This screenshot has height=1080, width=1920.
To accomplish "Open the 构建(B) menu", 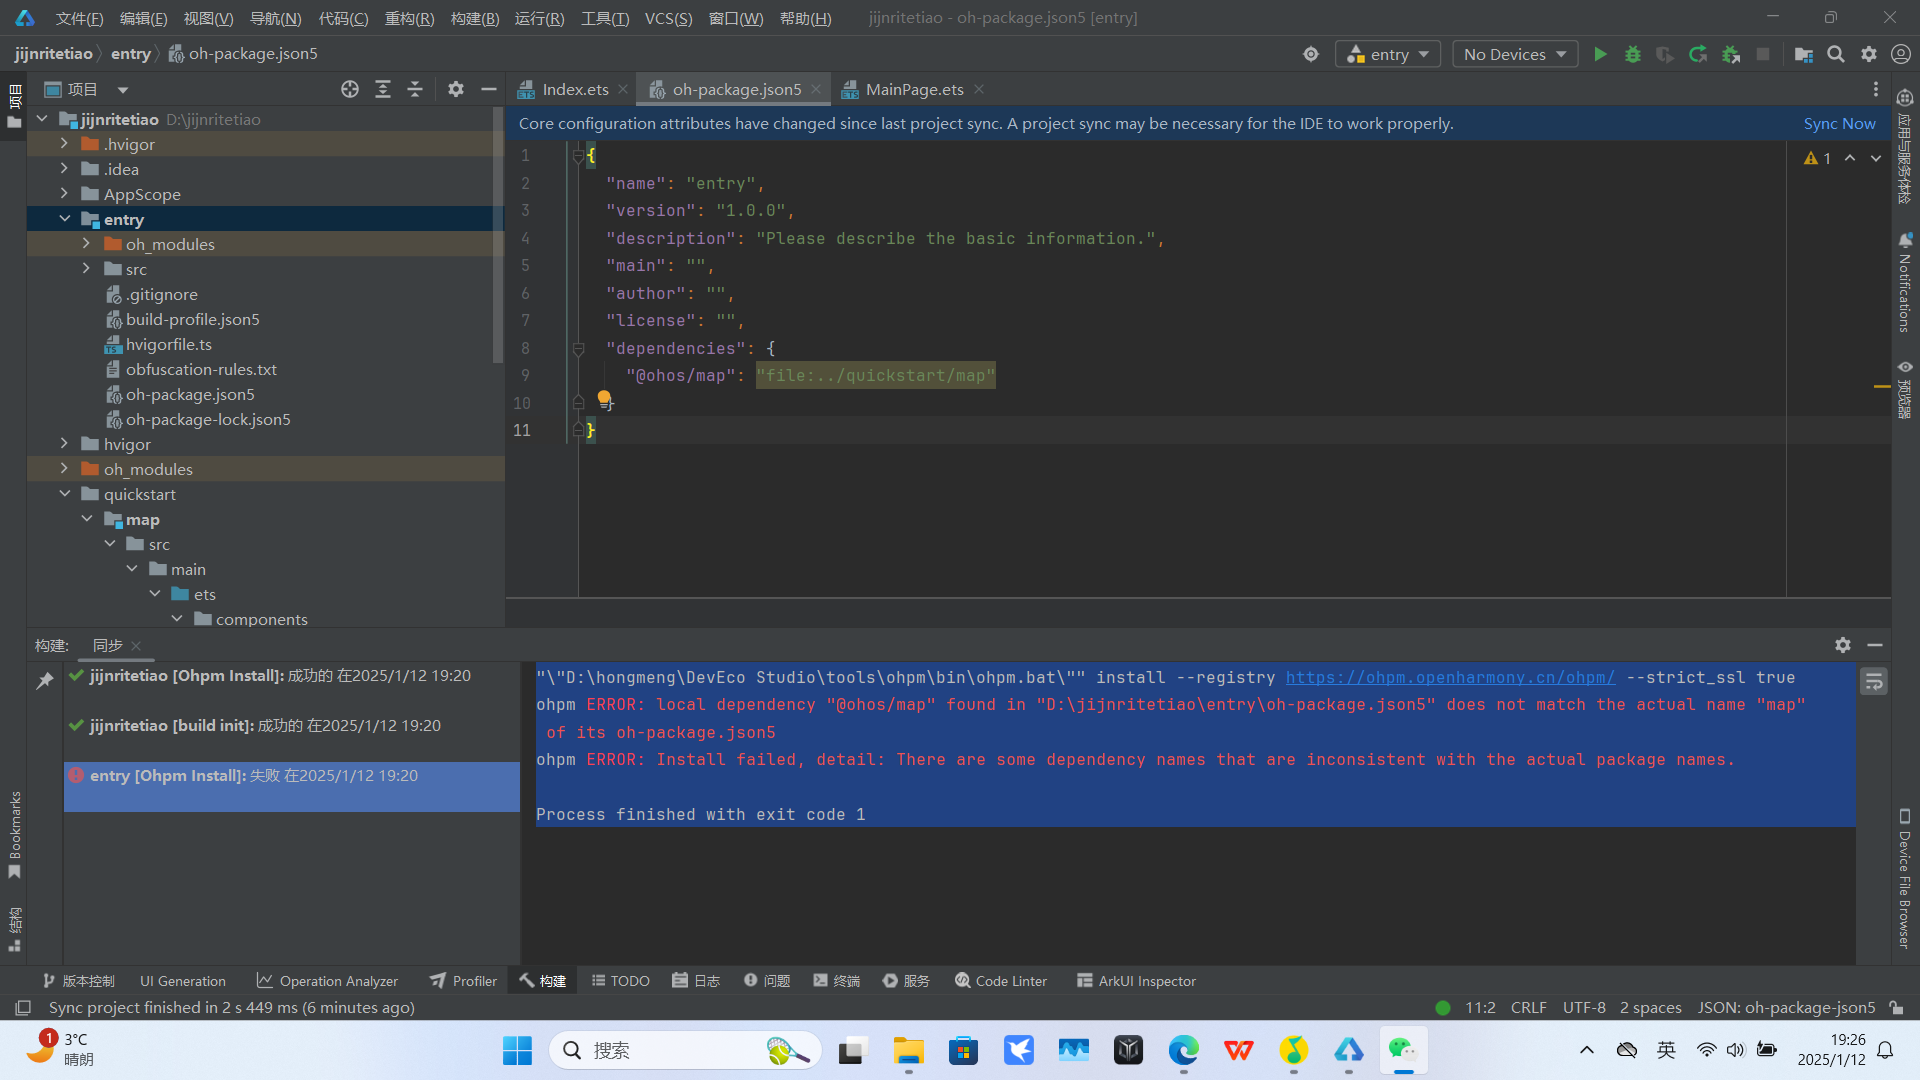I will point(475,18).
